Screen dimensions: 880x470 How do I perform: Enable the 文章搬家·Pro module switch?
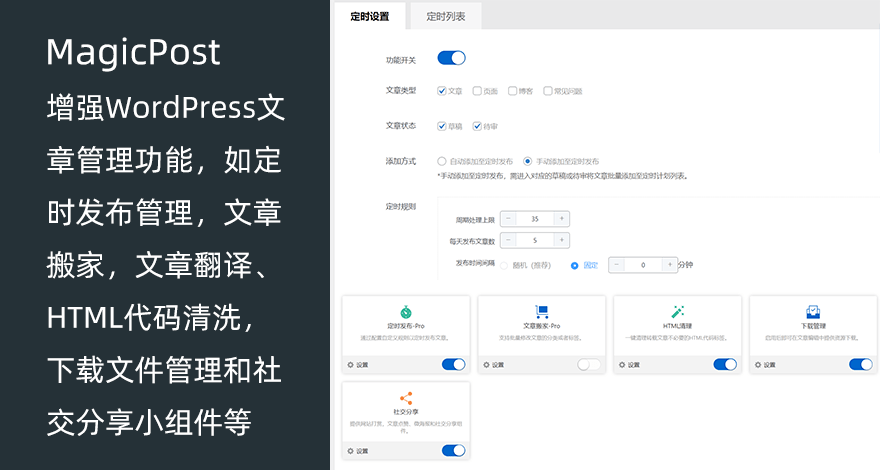[x=589, y=364]
